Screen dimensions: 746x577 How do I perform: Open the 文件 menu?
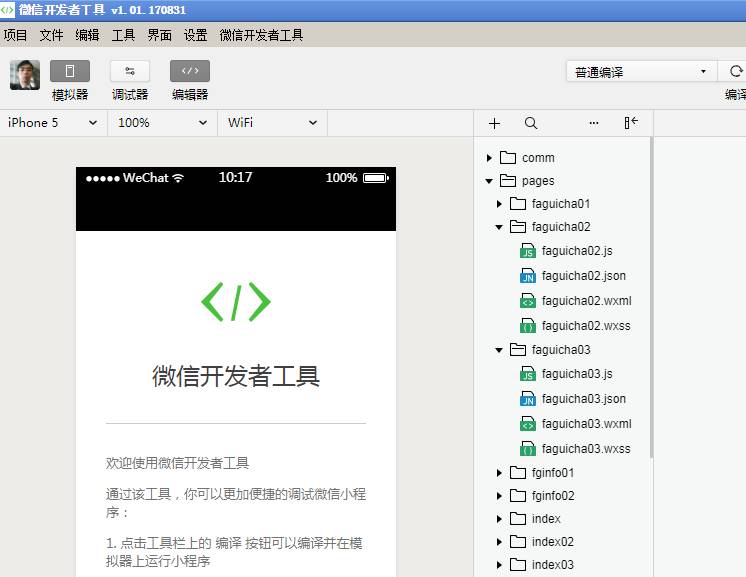(x=51, y=35)
